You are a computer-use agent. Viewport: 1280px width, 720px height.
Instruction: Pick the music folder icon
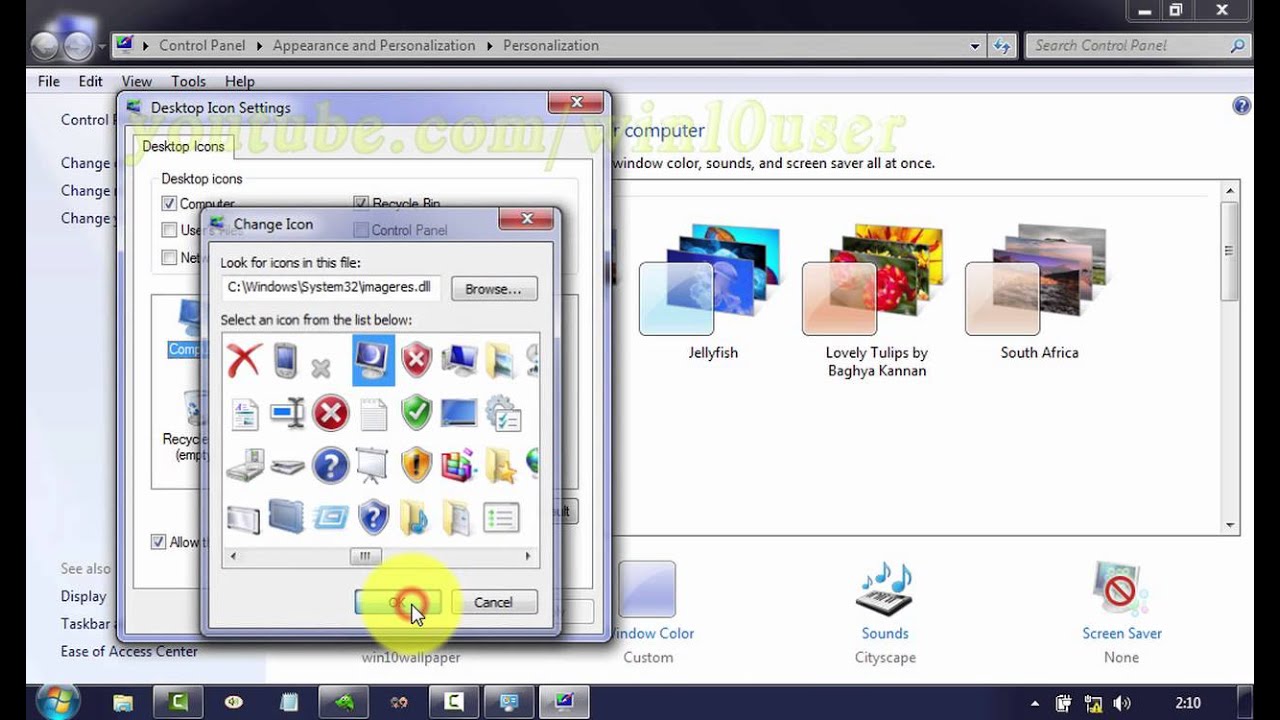tap(414, 518)
